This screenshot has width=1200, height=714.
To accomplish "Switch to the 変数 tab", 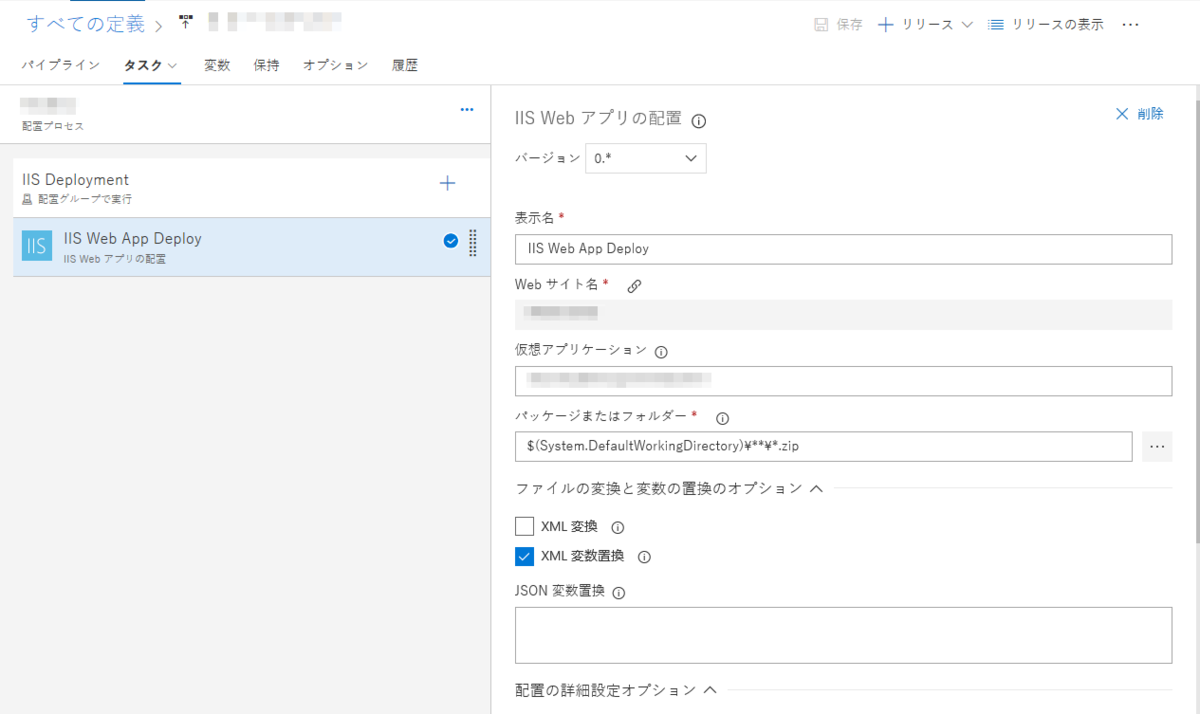I will (217, 64).
